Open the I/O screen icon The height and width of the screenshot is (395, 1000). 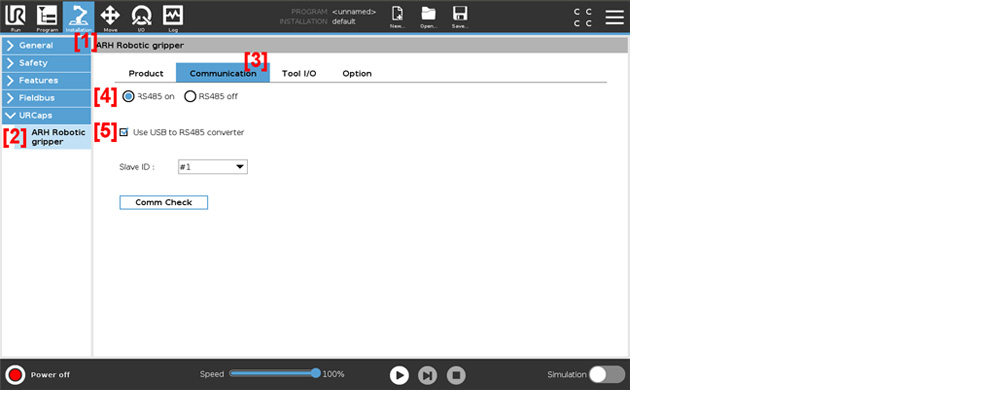(x=141, y=17)
